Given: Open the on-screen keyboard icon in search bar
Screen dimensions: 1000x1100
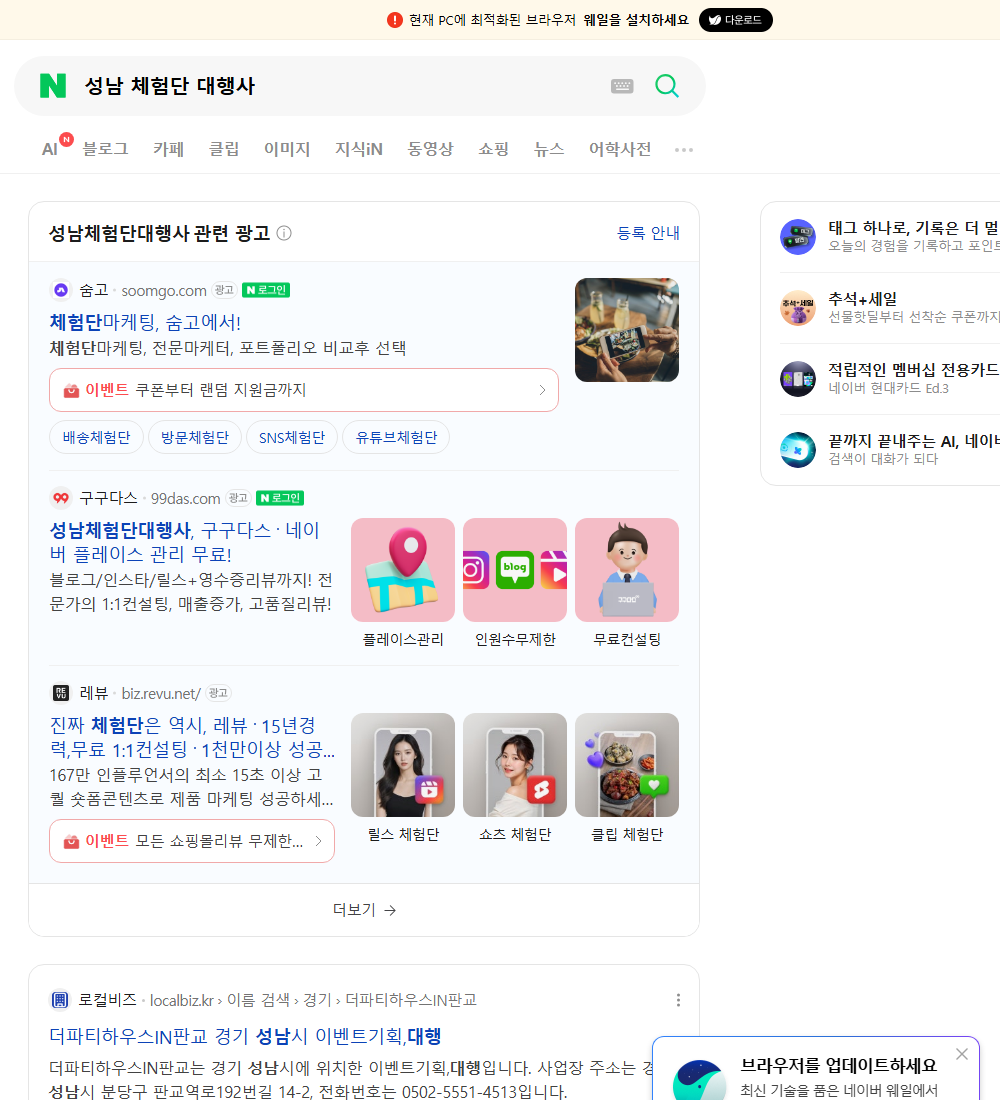Looking at the screenshot, I should pyautogui.click(x=622, y=86).
